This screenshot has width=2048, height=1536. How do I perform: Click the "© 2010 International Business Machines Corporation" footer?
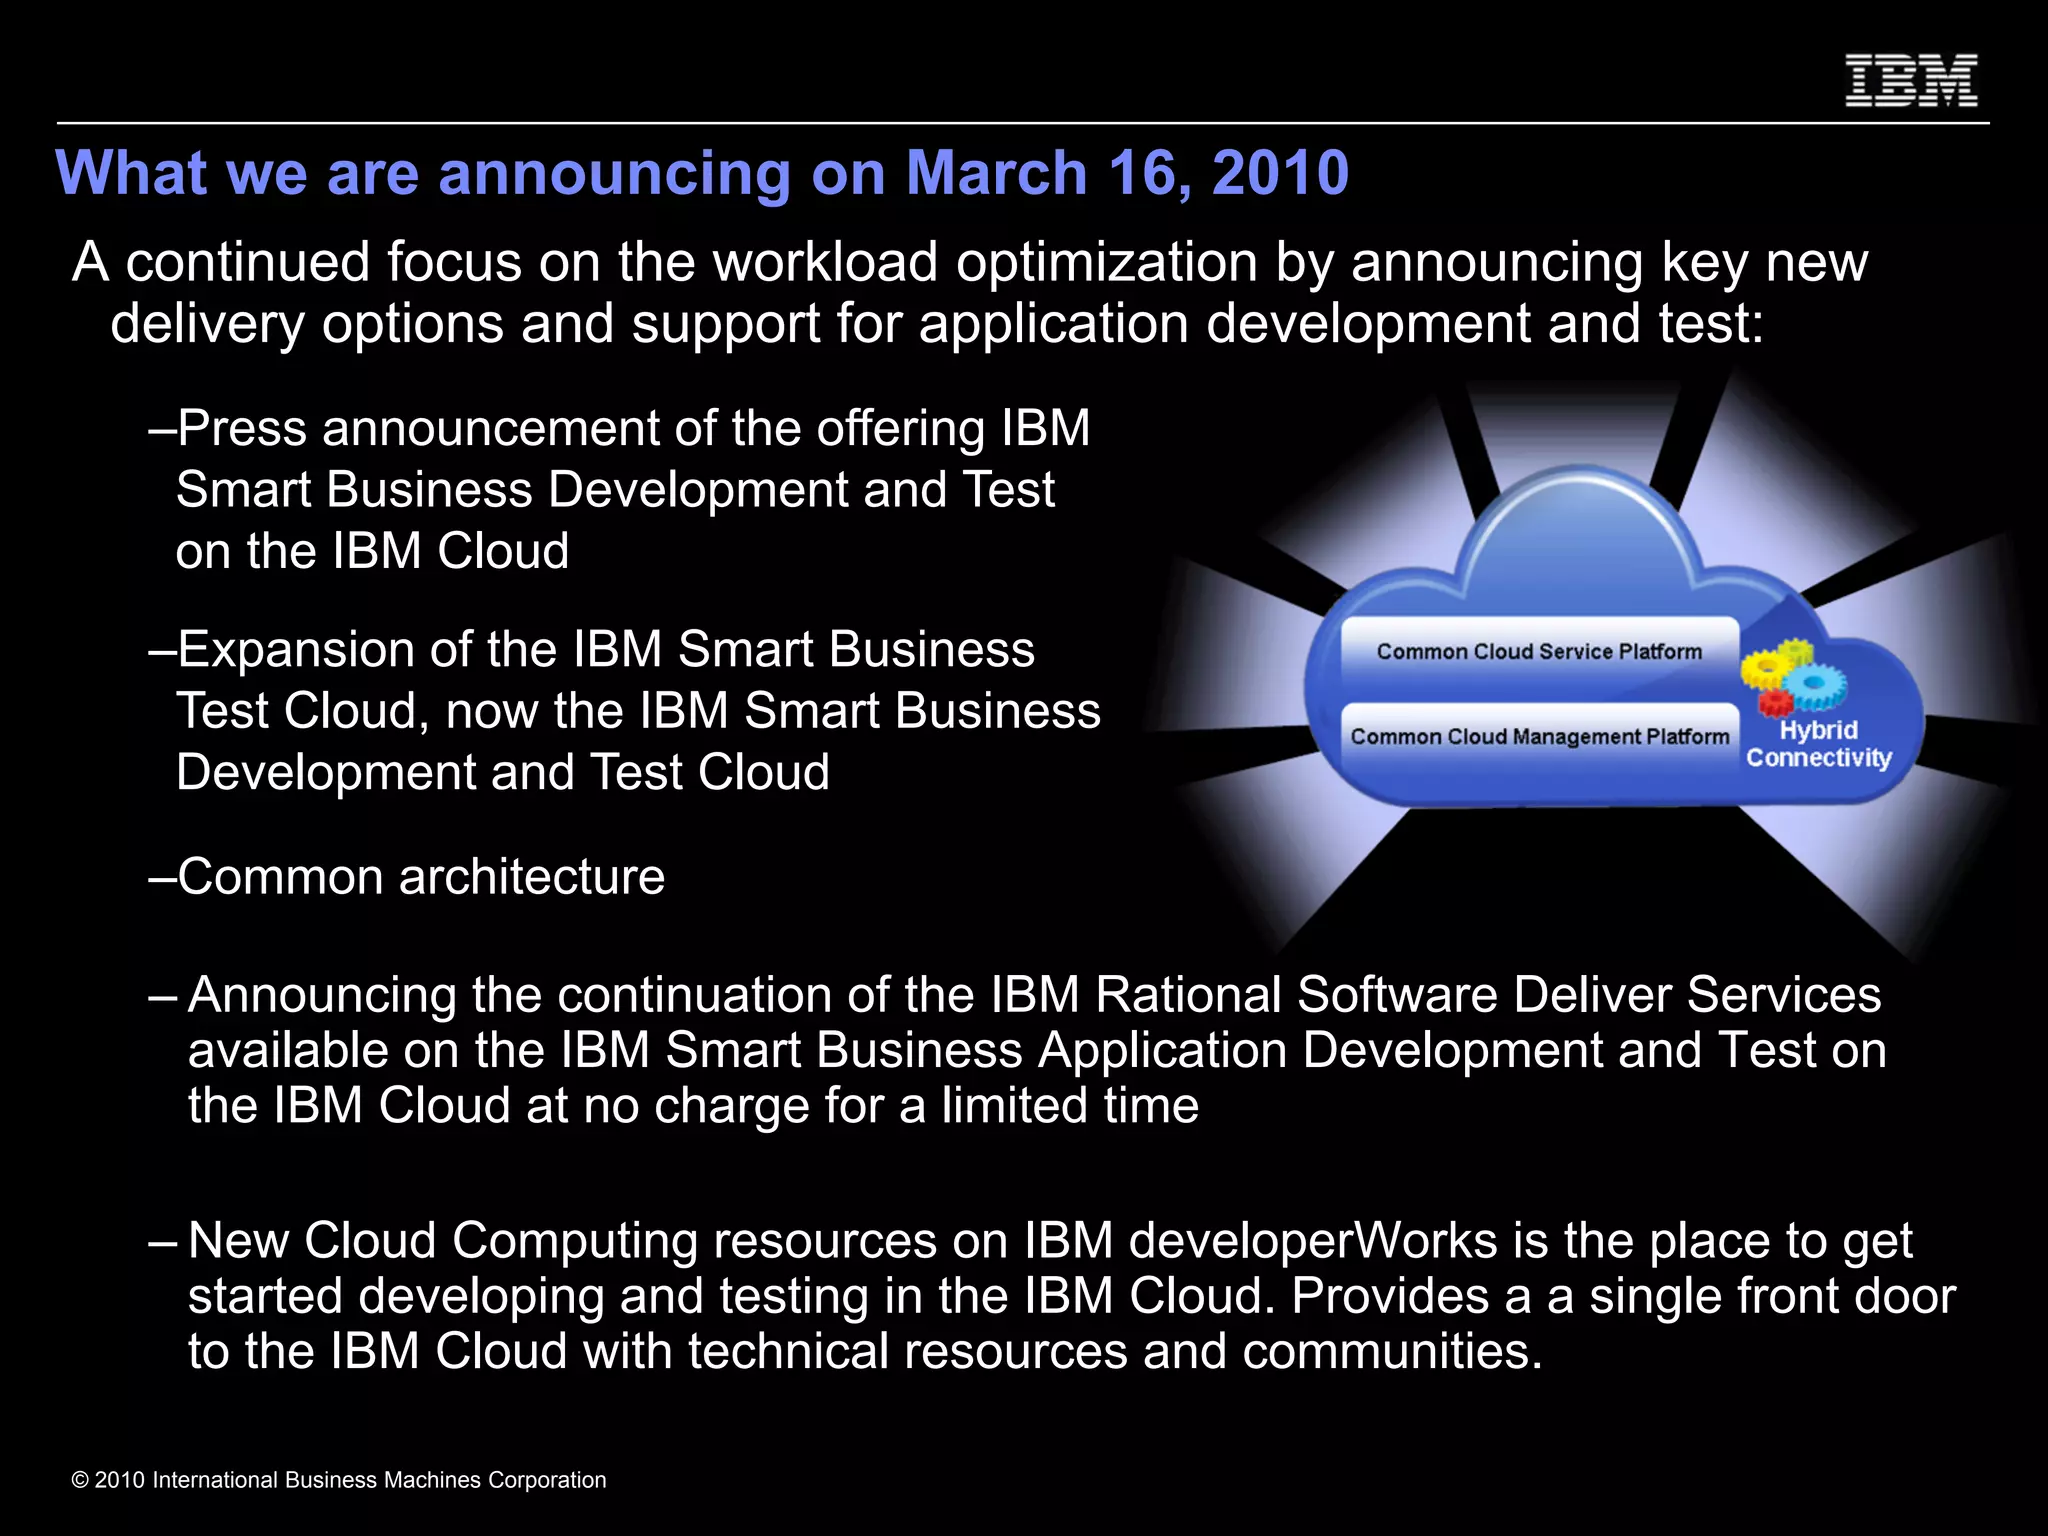[339, 1480]
